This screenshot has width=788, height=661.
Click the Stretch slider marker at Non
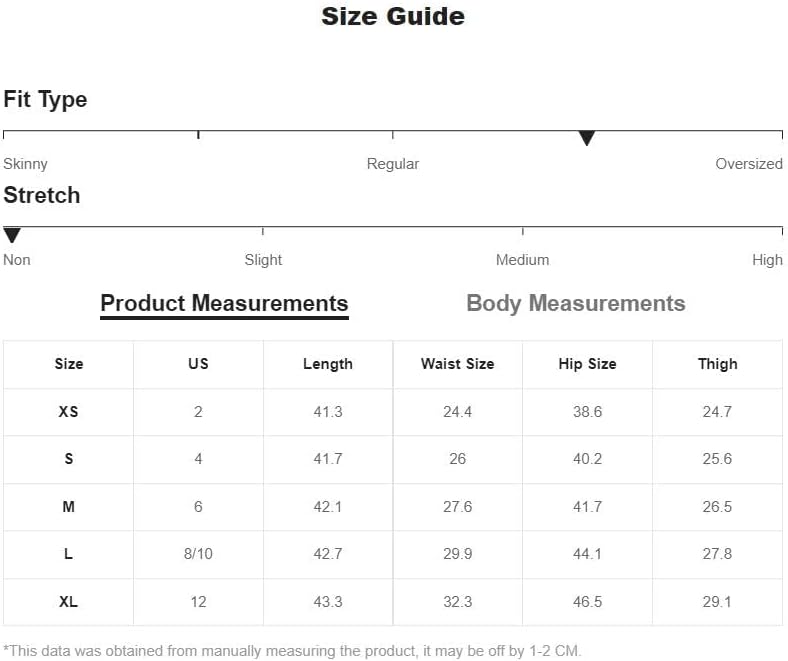tap(12, 235)
